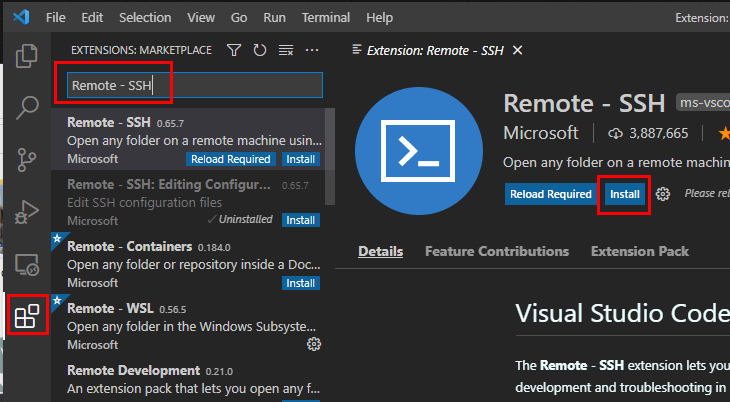730x402 pixels.
Task: Clear extensions search results
Action: pyautogui.click(x=286, y=50)
